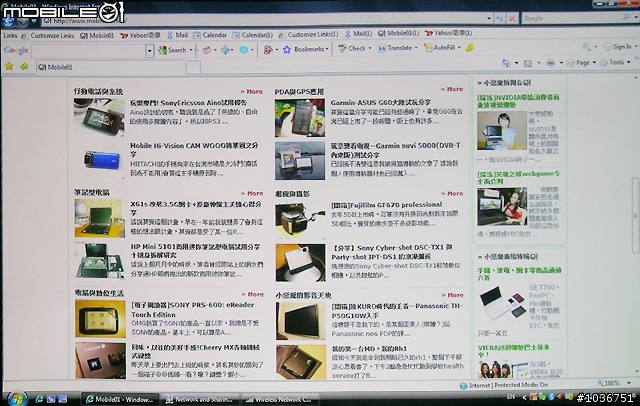Click the Google toolbar Search button
Screen dimensions: 640x406
pos(172,50)
